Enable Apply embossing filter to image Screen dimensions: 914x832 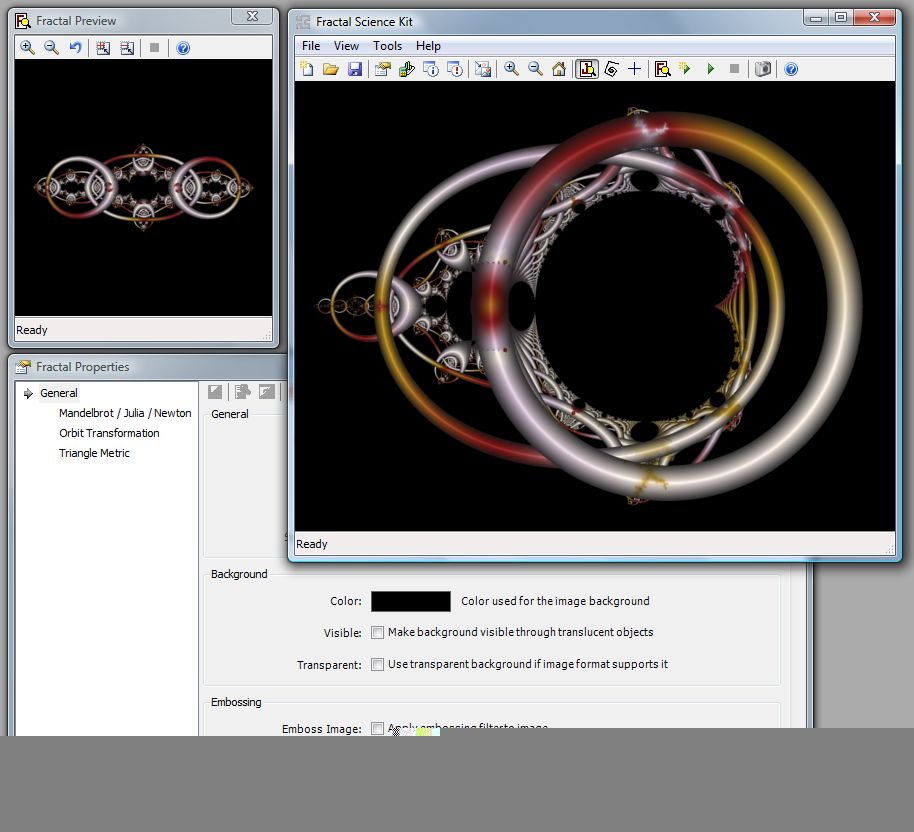(378, 729)
